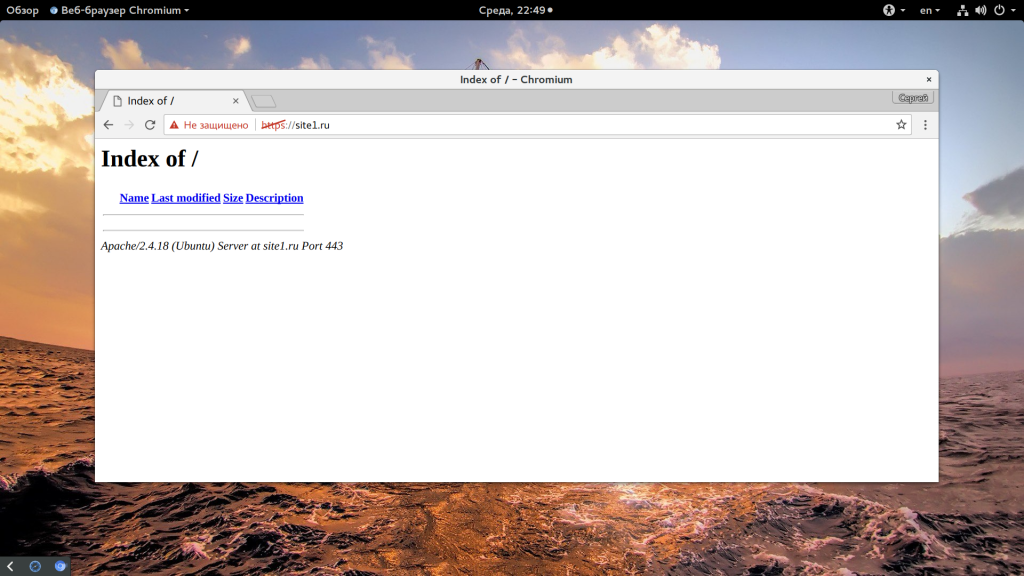Open the Chromium icon in the bottom tray
Viewport: 1024px width, 576px height.
[x=60, y=566]
